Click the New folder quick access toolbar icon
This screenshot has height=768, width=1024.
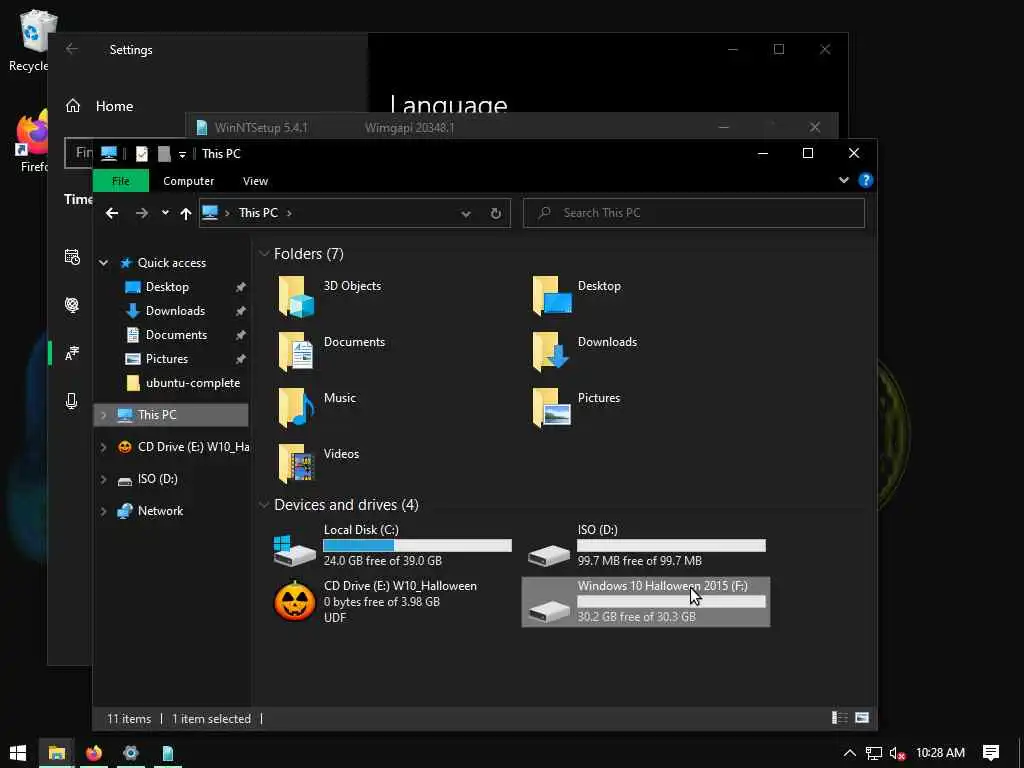[164, 153]
